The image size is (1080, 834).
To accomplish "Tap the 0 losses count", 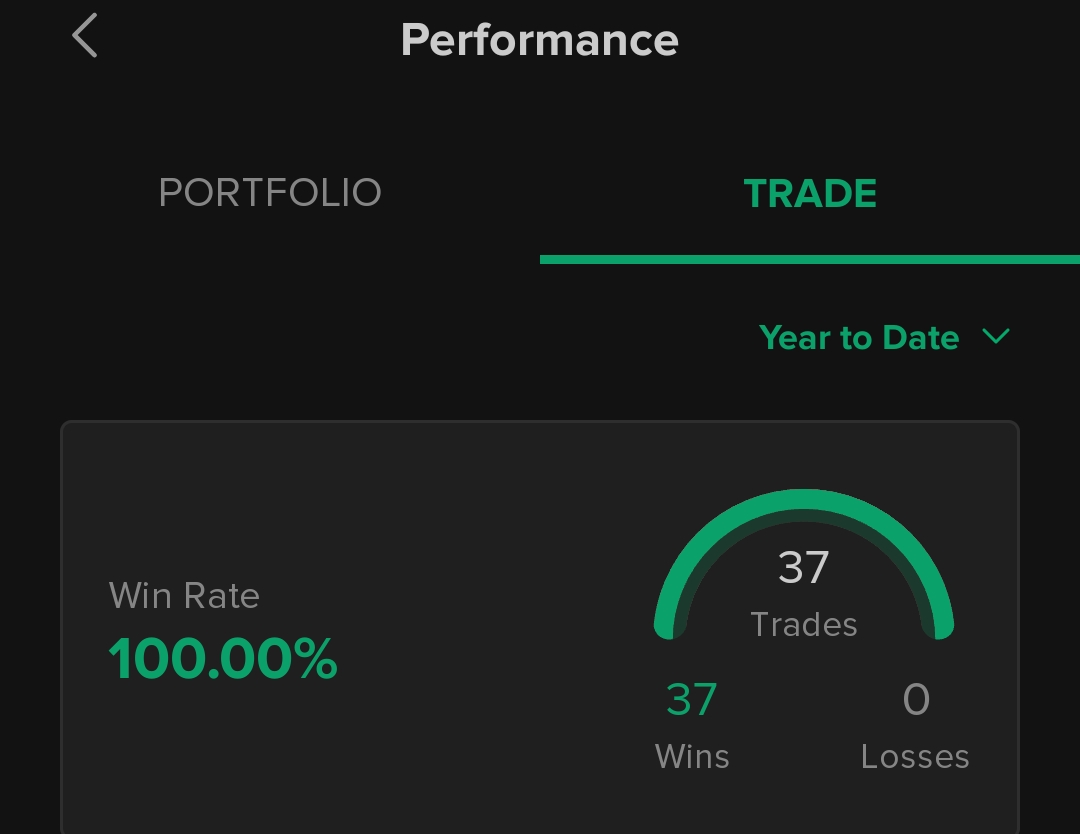I will 916,699.
